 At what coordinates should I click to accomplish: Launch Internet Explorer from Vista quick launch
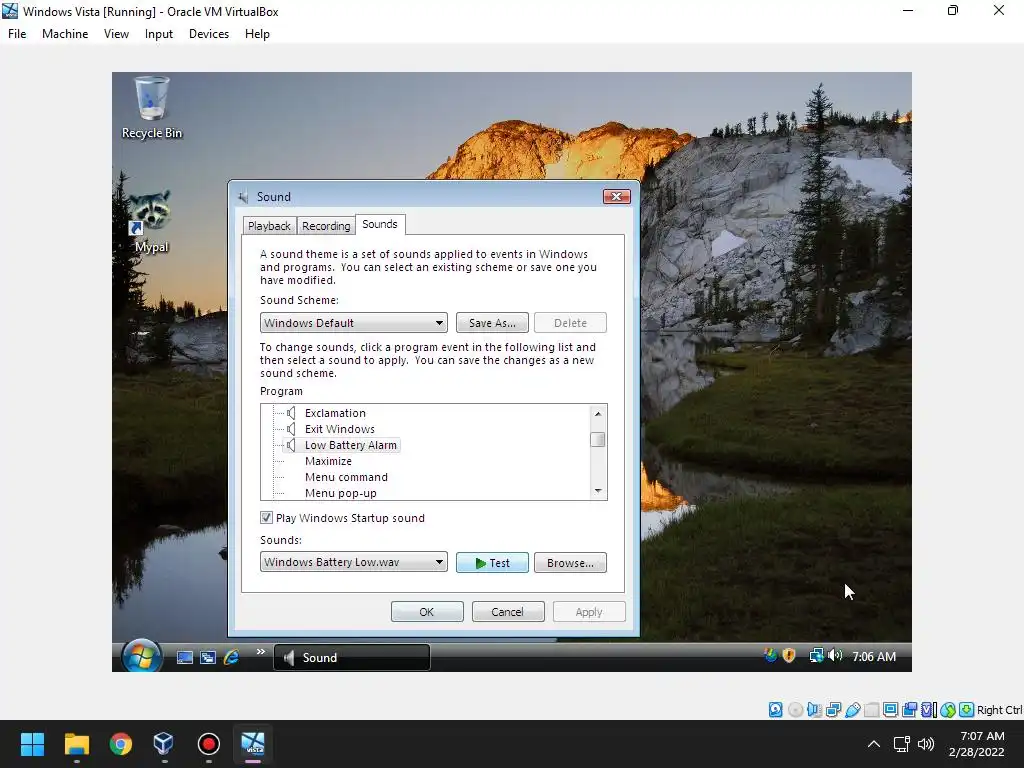click(x=231, y=657)
